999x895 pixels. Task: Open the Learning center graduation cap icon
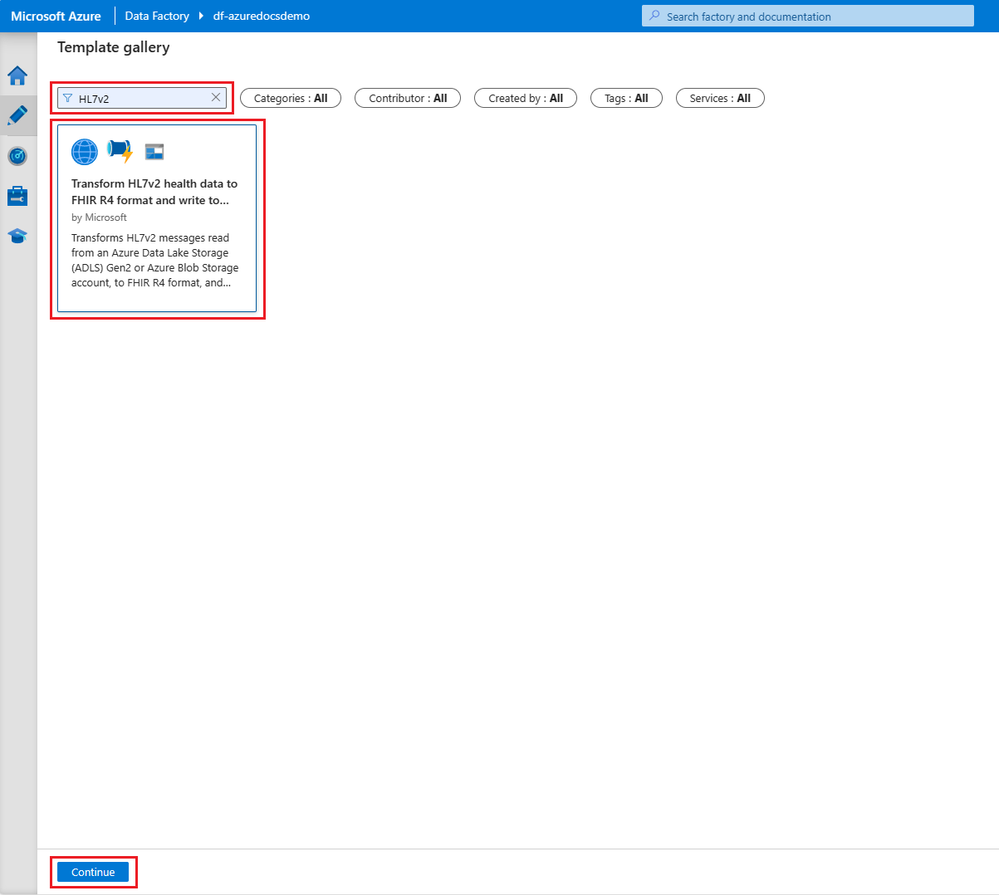click(18, 236)
